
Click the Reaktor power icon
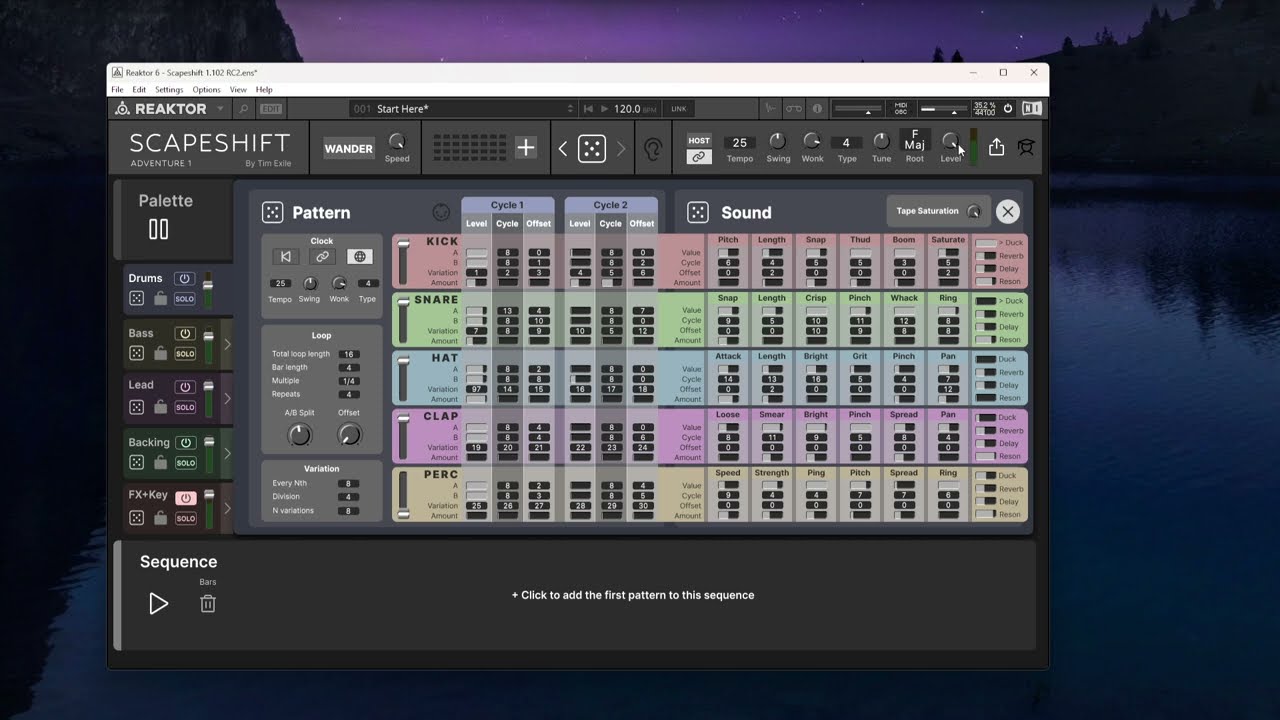pyautogui.click(x=1008, y=108)
